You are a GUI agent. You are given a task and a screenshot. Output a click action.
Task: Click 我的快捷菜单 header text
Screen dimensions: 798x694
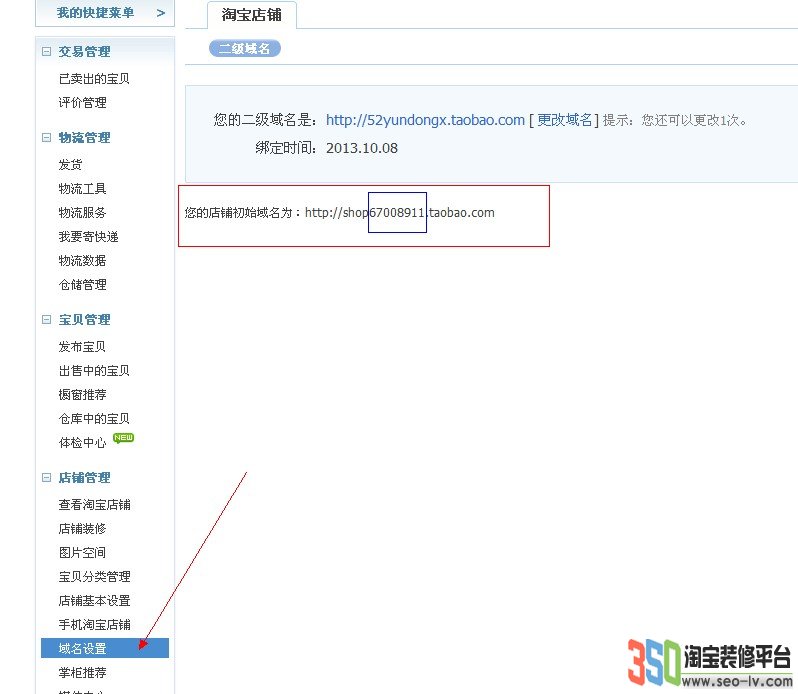tap(96, 13)
